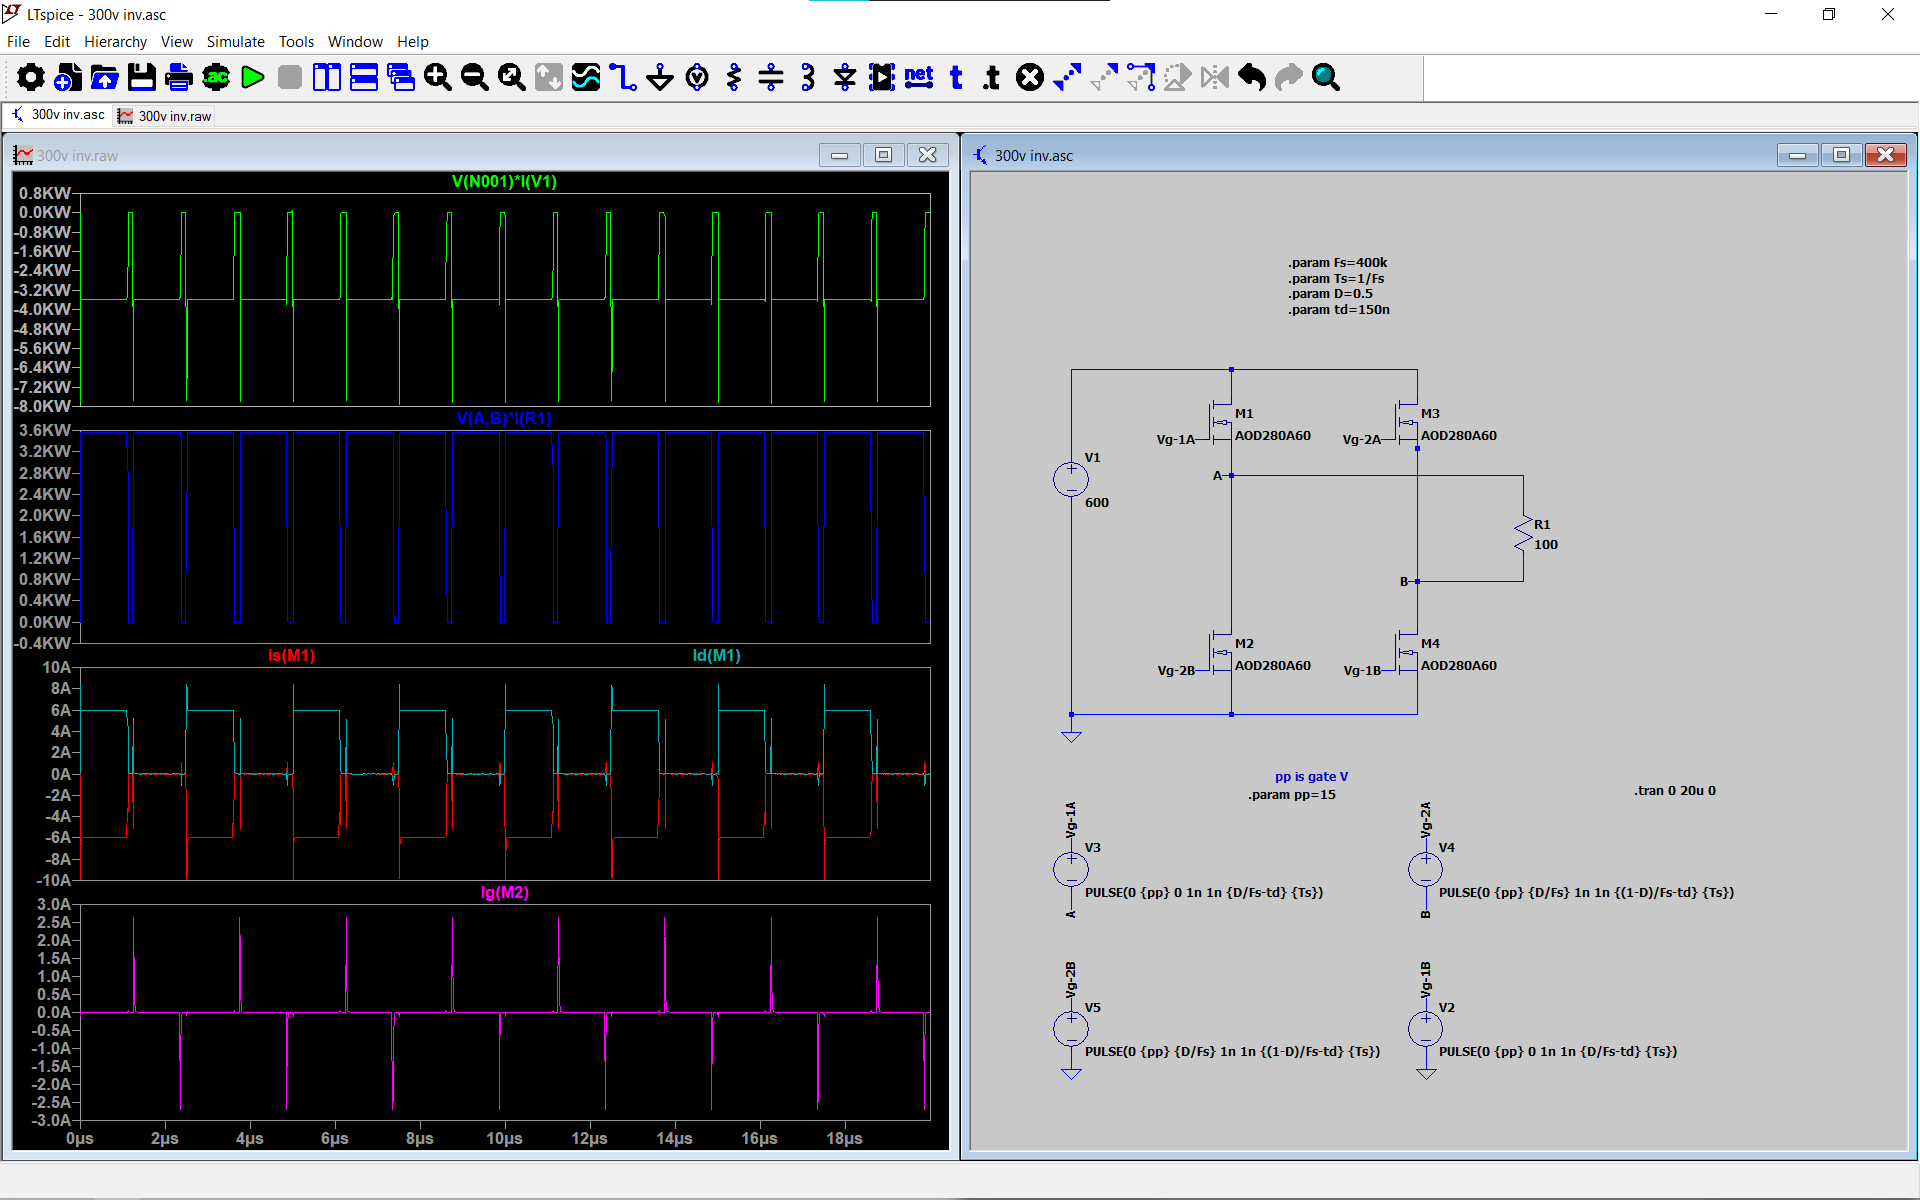Zoom to fit the view
Image resolution: width=1920 pixels, height=1200 pixels.
(512, 77)
